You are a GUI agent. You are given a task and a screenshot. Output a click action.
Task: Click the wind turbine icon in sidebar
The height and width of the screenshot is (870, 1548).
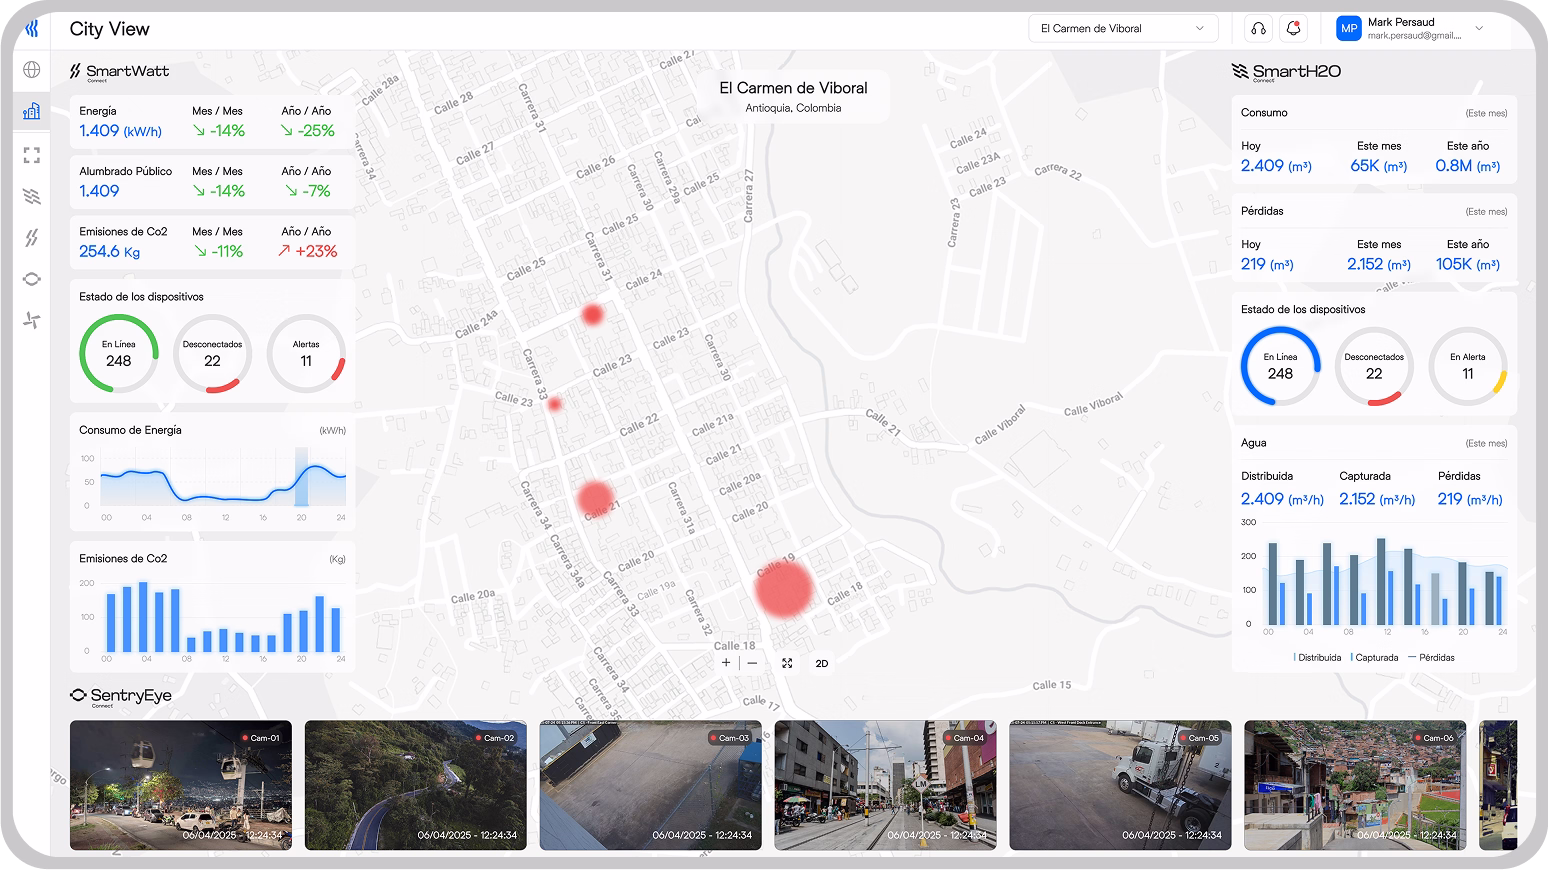(x=32, y=320)
